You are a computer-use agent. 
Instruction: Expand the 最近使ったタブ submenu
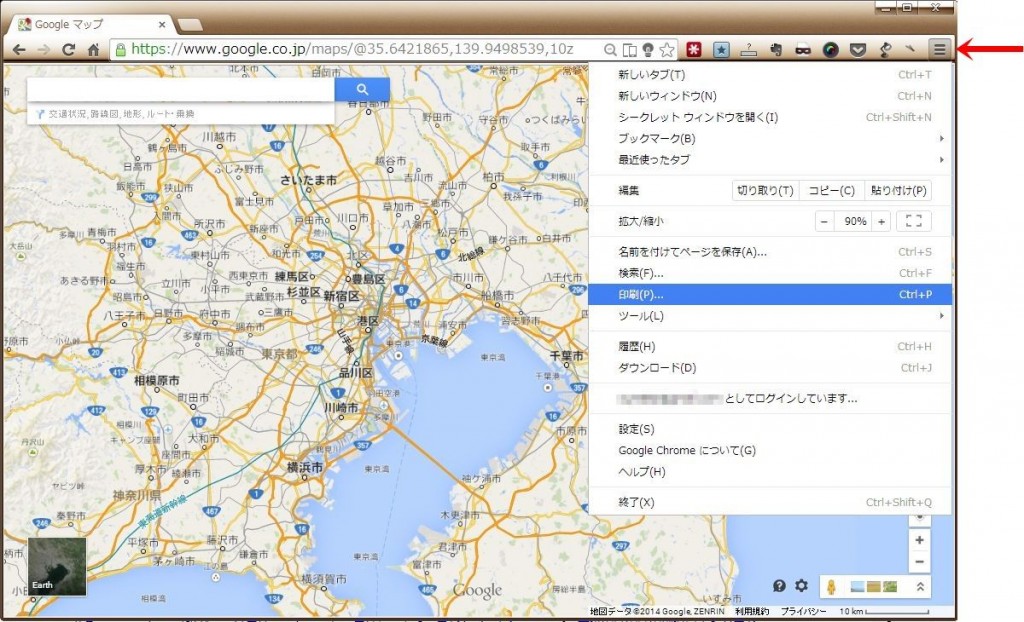770,159
